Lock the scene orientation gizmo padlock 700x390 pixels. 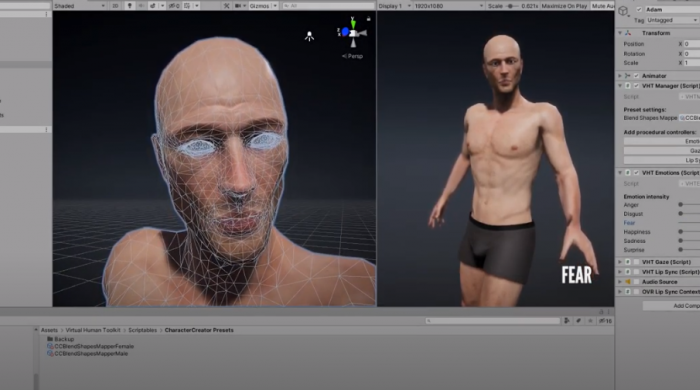click(368, 19)
